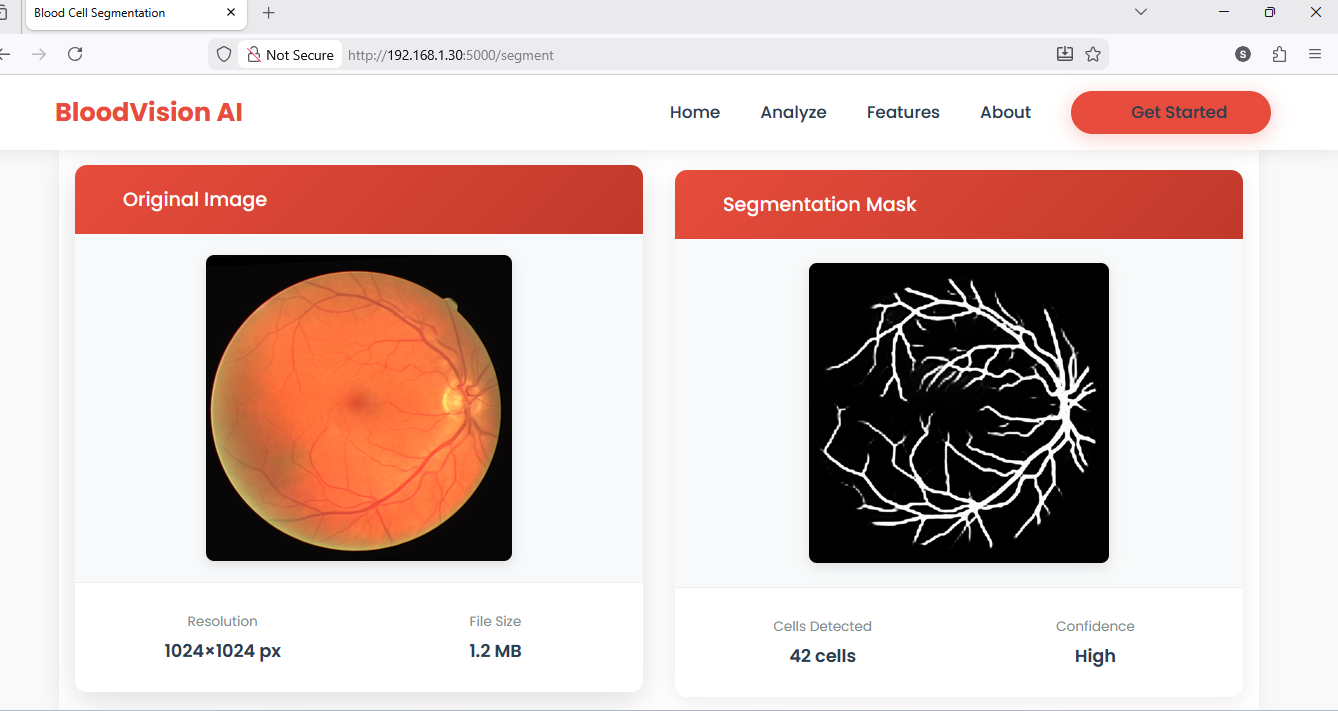Navigate to the About section
This screenshot has width=1338, height=711.
[1005, 112]
